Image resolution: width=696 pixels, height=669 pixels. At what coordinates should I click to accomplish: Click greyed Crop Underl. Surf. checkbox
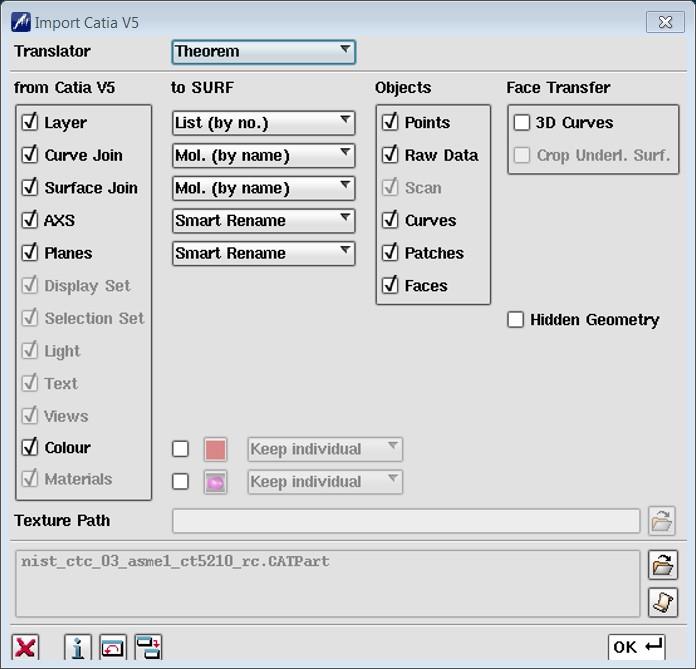522,155
